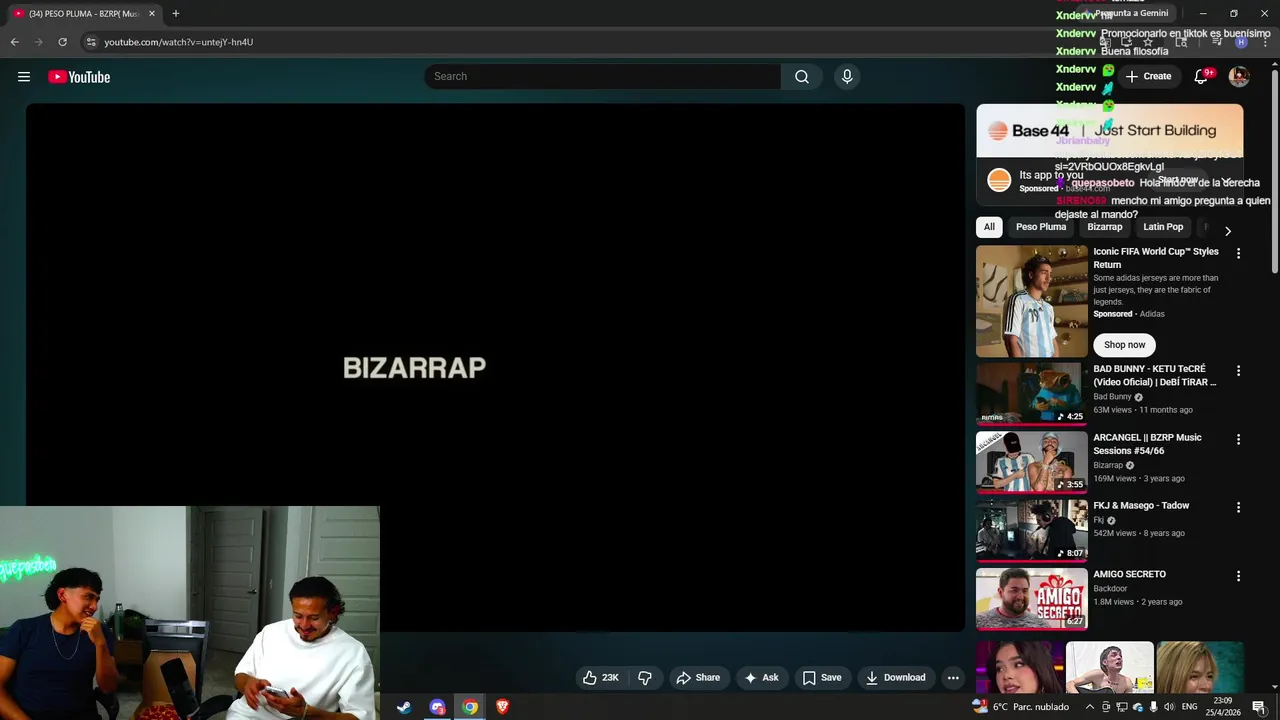Show next category chips with arrow
This screenshot has width=1280, height=720.
1228,231
